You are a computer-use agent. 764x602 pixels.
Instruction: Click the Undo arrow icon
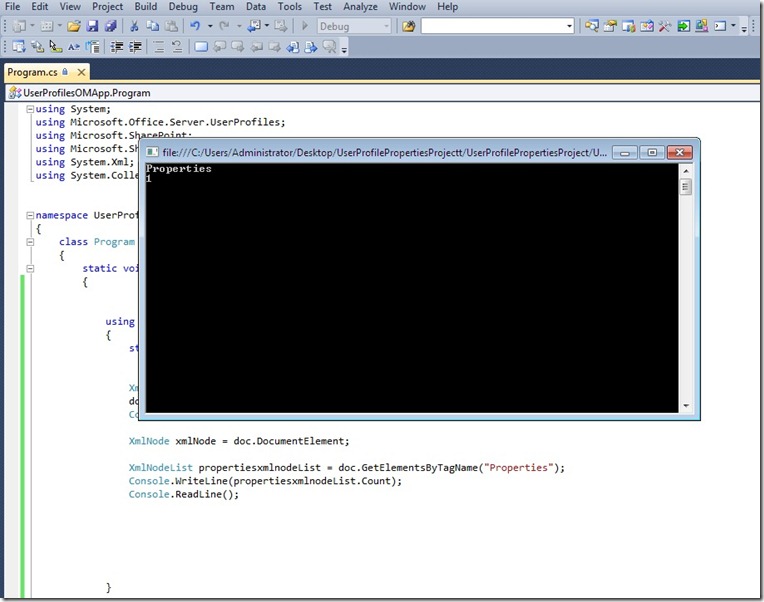196,26
